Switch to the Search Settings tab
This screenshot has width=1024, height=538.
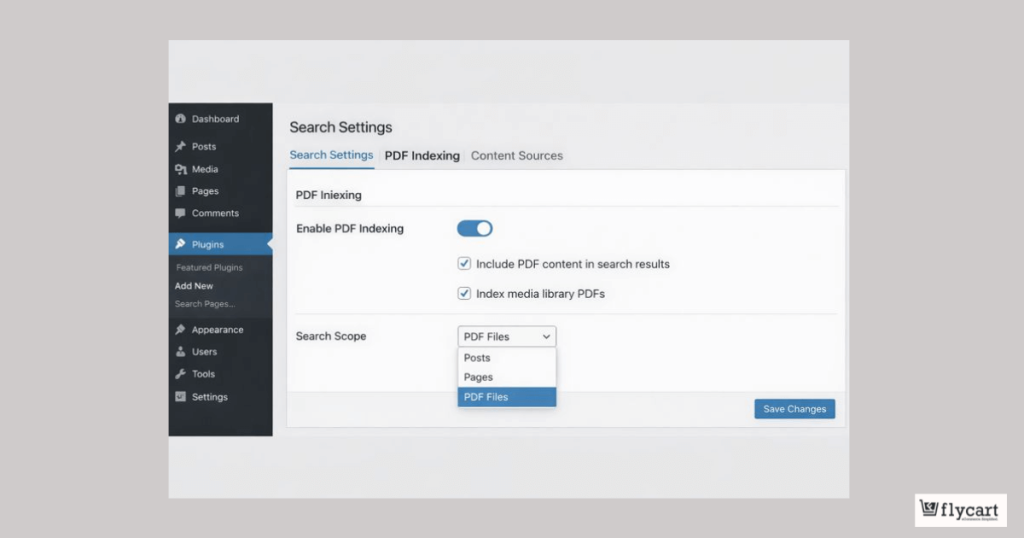coord(331,155)
